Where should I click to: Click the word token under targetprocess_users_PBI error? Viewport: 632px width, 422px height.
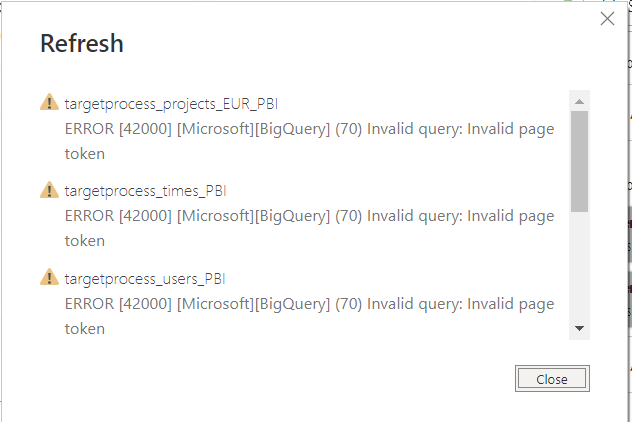point(85,329)
